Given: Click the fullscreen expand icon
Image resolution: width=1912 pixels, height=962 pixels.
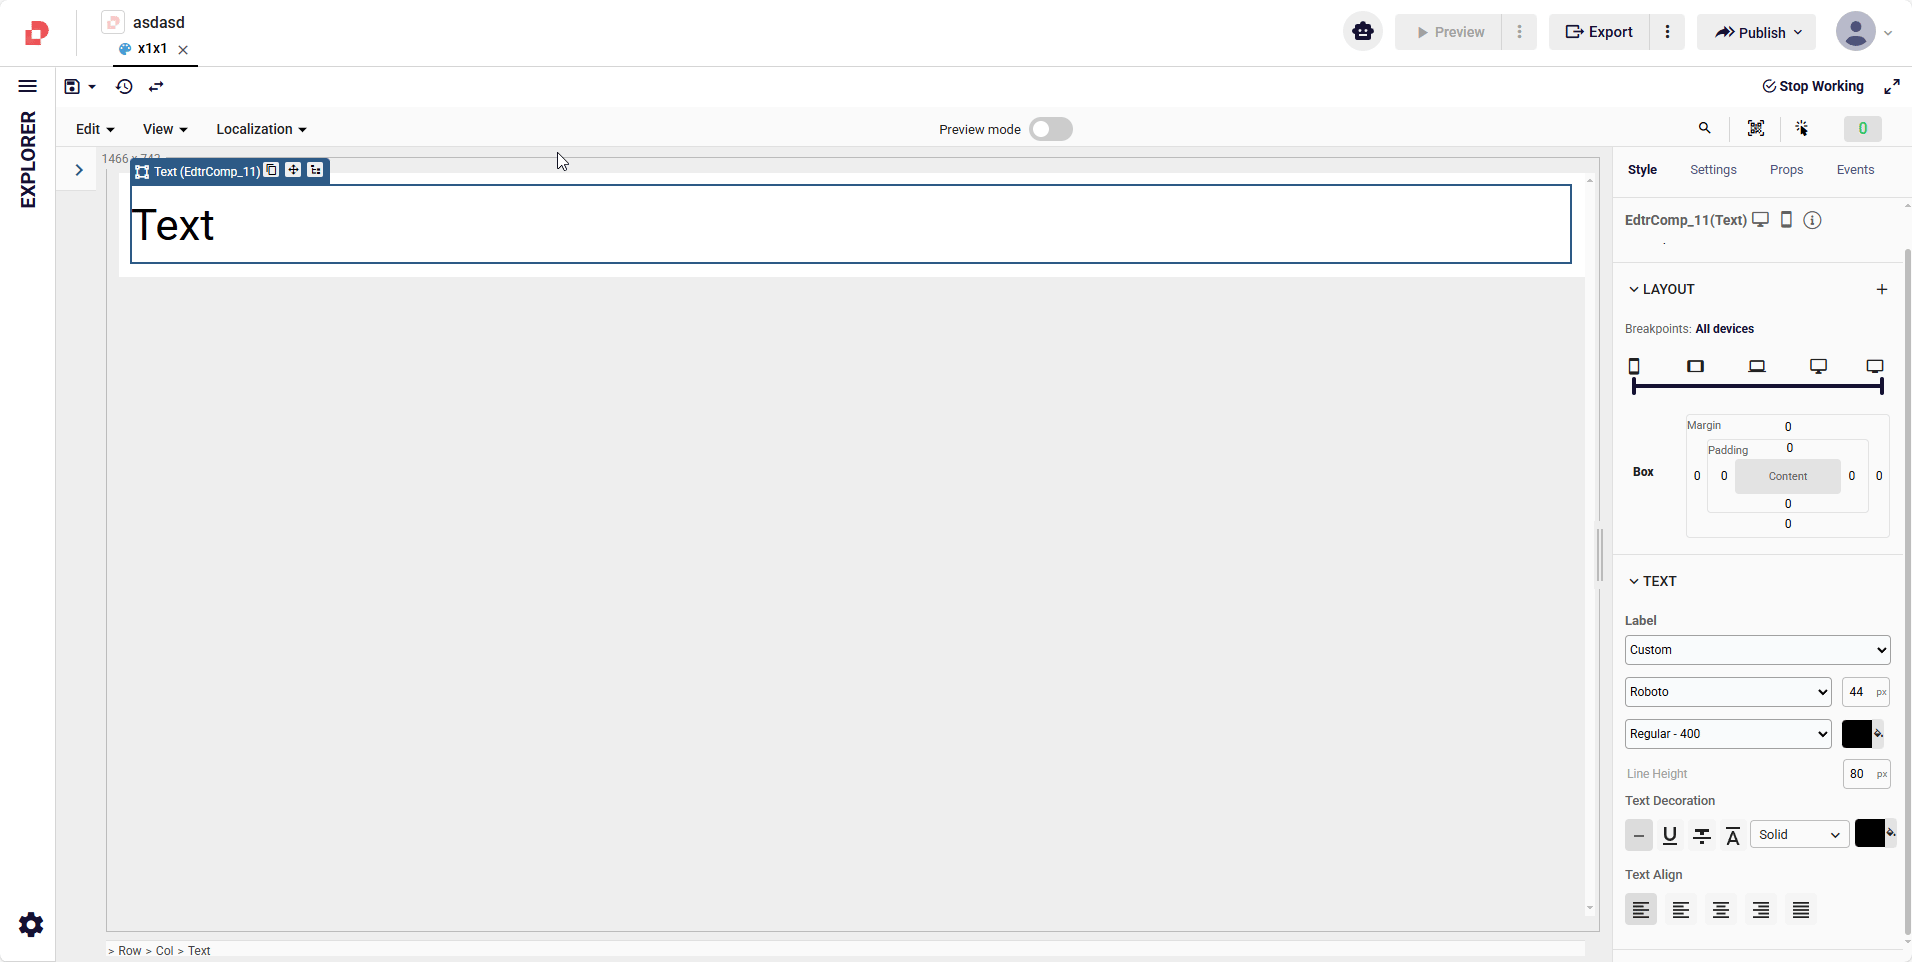Looking at the screenshot, I should click(x=1891, y=87).
